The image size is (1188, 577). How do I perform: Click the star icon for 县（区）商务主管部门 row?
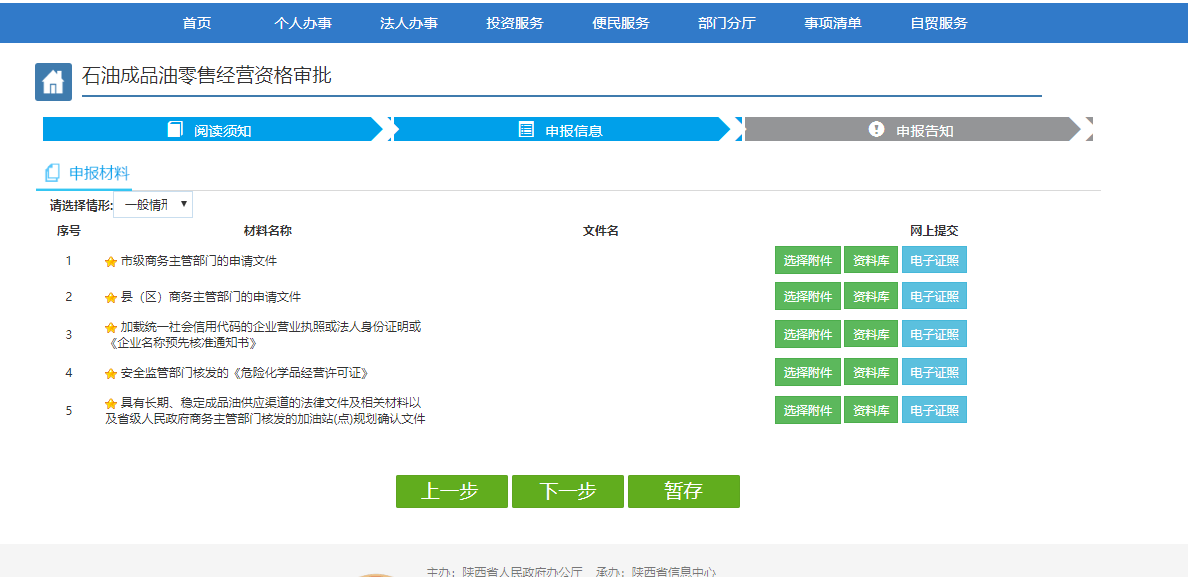point(111,298)
